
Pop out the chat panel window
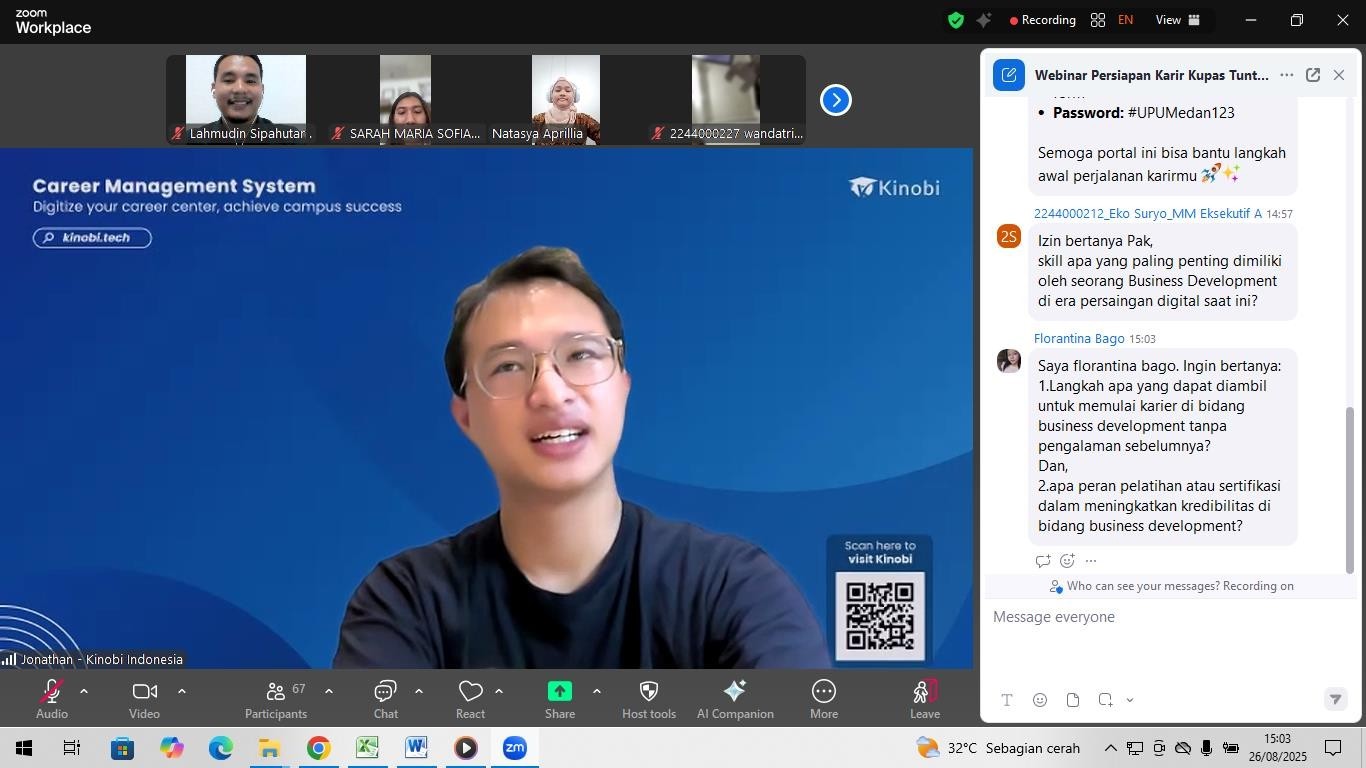point(1313,75)
